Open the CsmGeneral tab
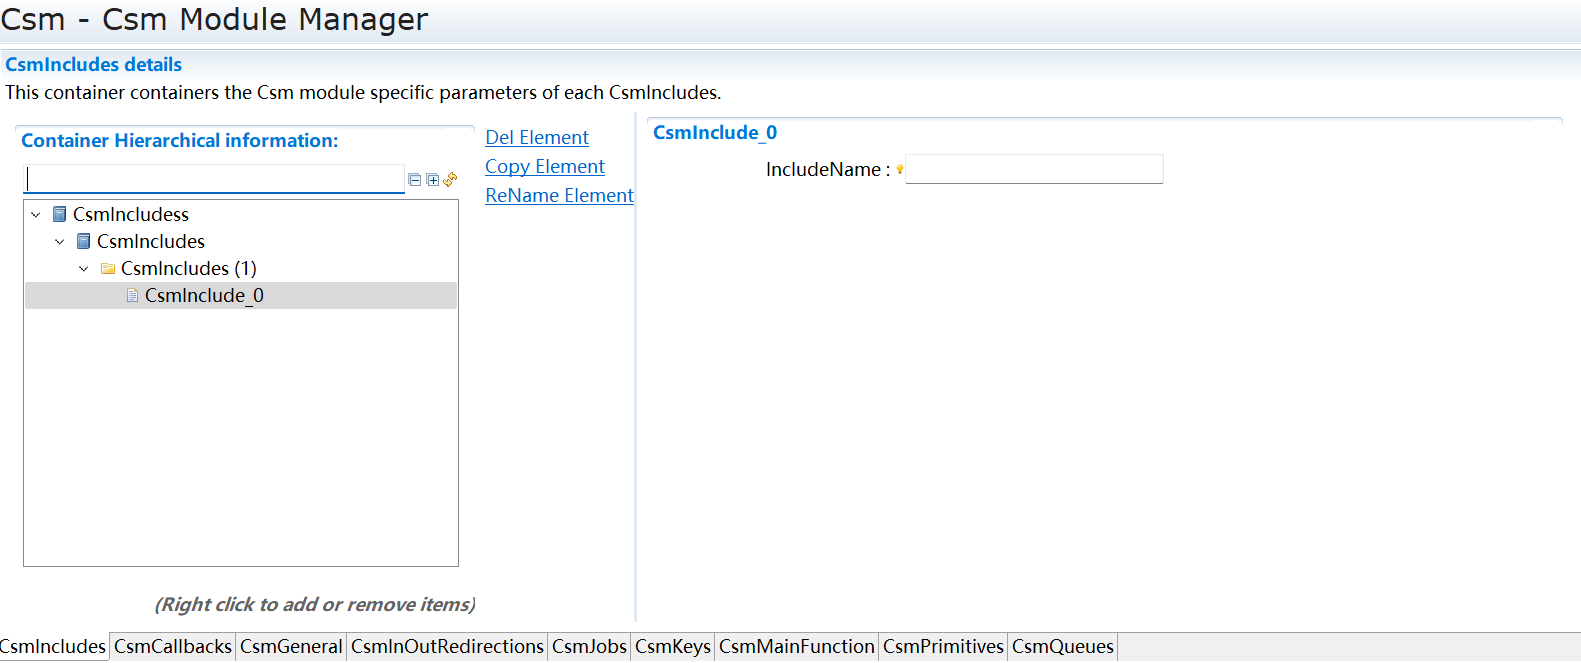1581x663 pixels. click(x=291, y=647)
